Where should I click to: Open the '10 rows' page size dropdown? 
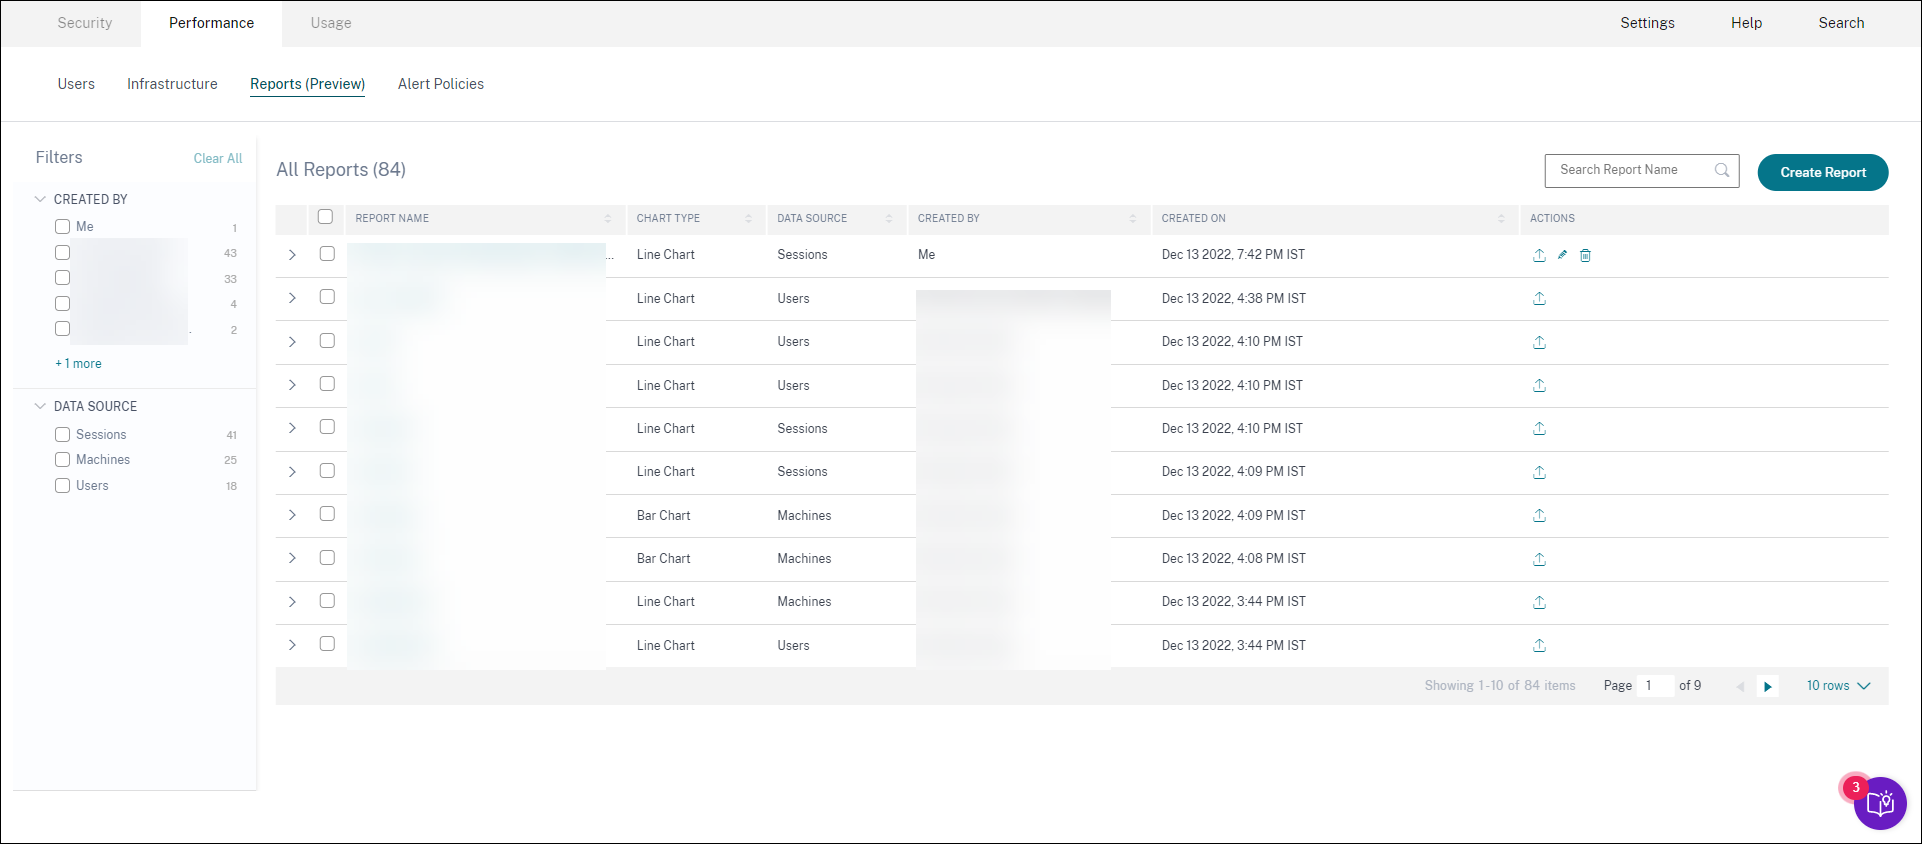1837,686
